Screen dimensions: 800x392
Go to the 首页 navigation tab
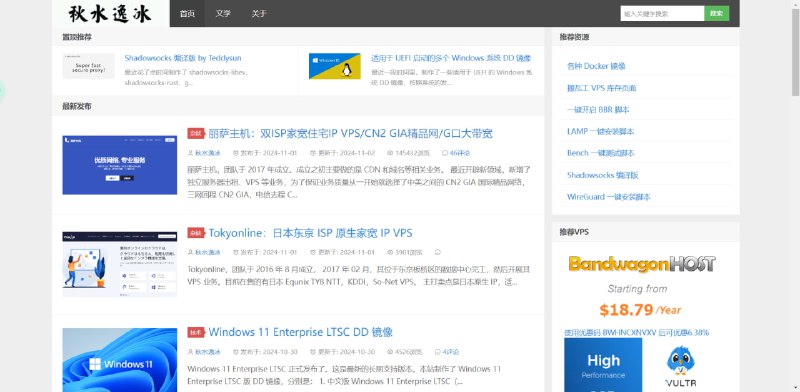[x=187, y=13]
